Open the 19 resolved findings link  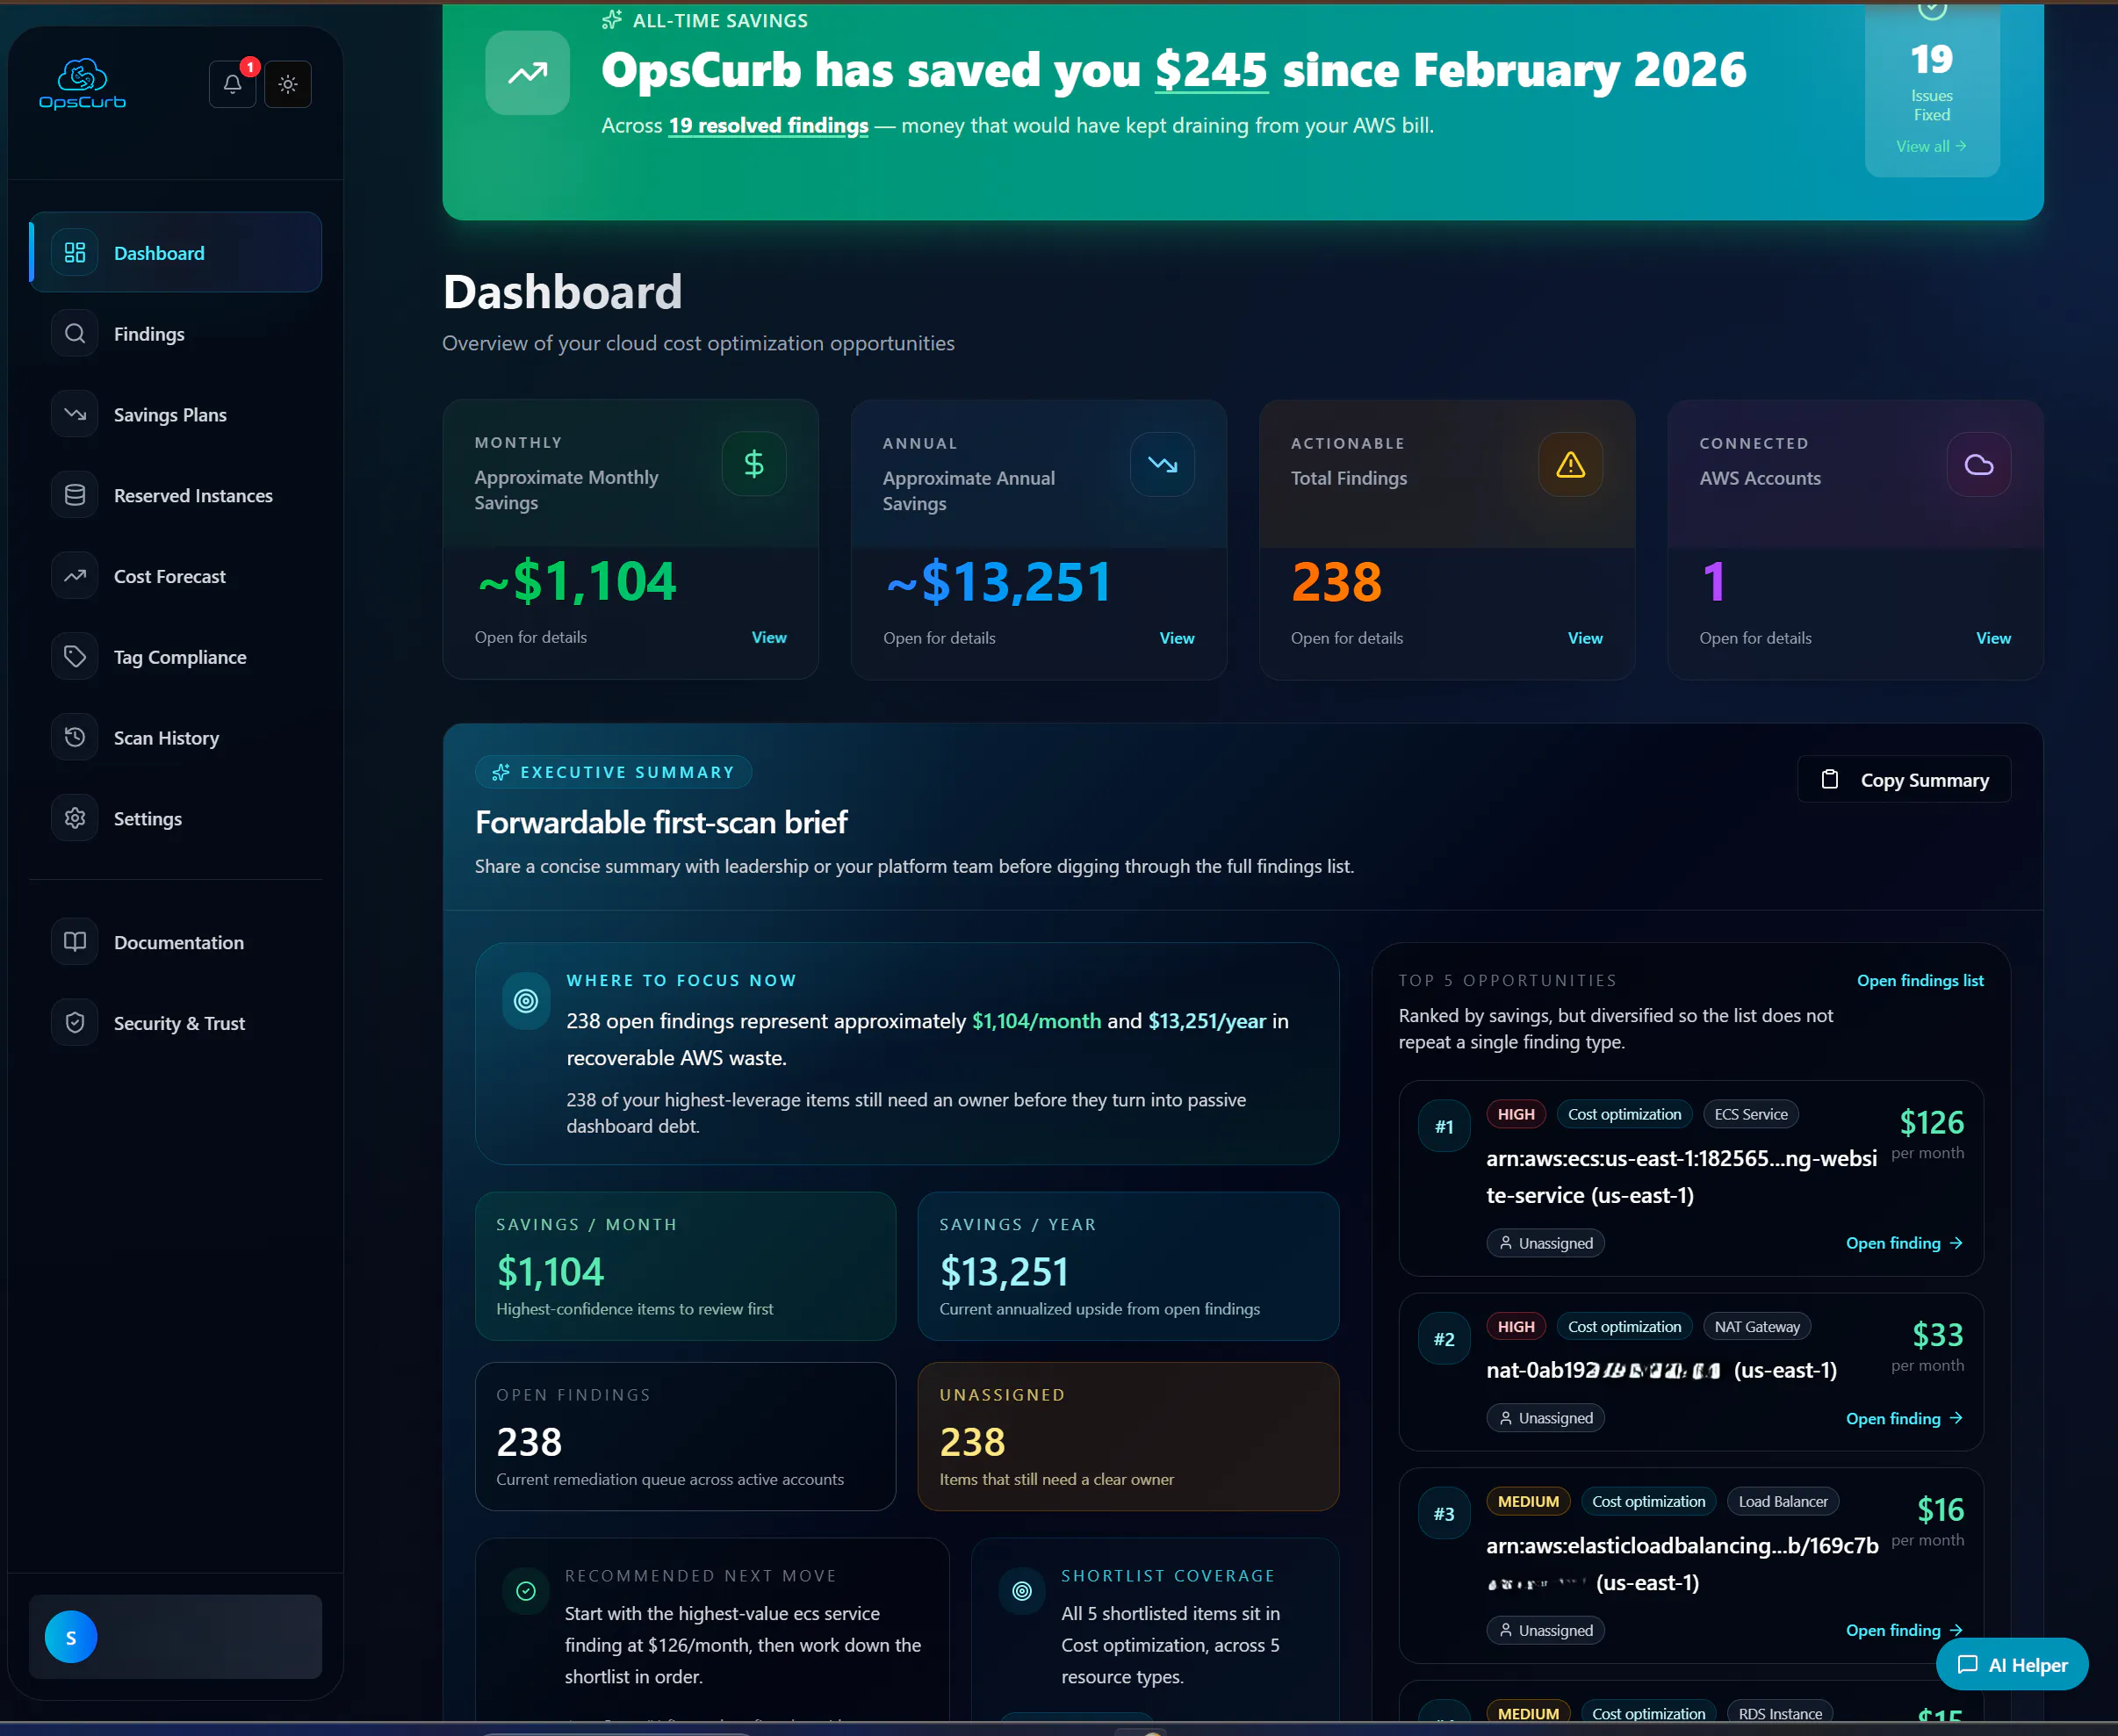point(768,125)
